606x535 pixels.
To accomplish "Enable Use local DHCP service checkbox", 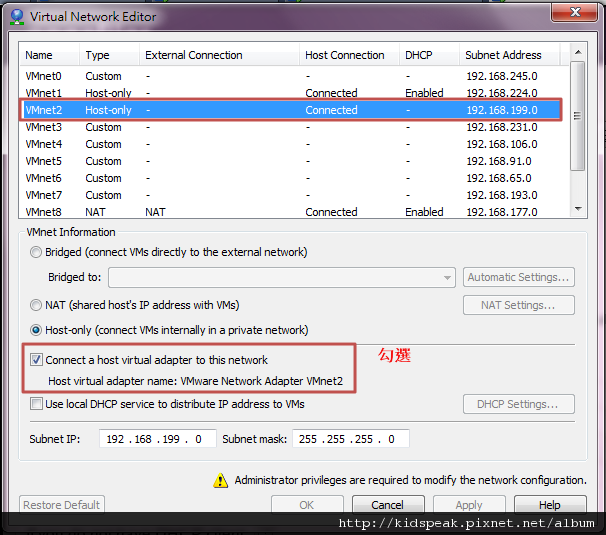I will 36,404.
